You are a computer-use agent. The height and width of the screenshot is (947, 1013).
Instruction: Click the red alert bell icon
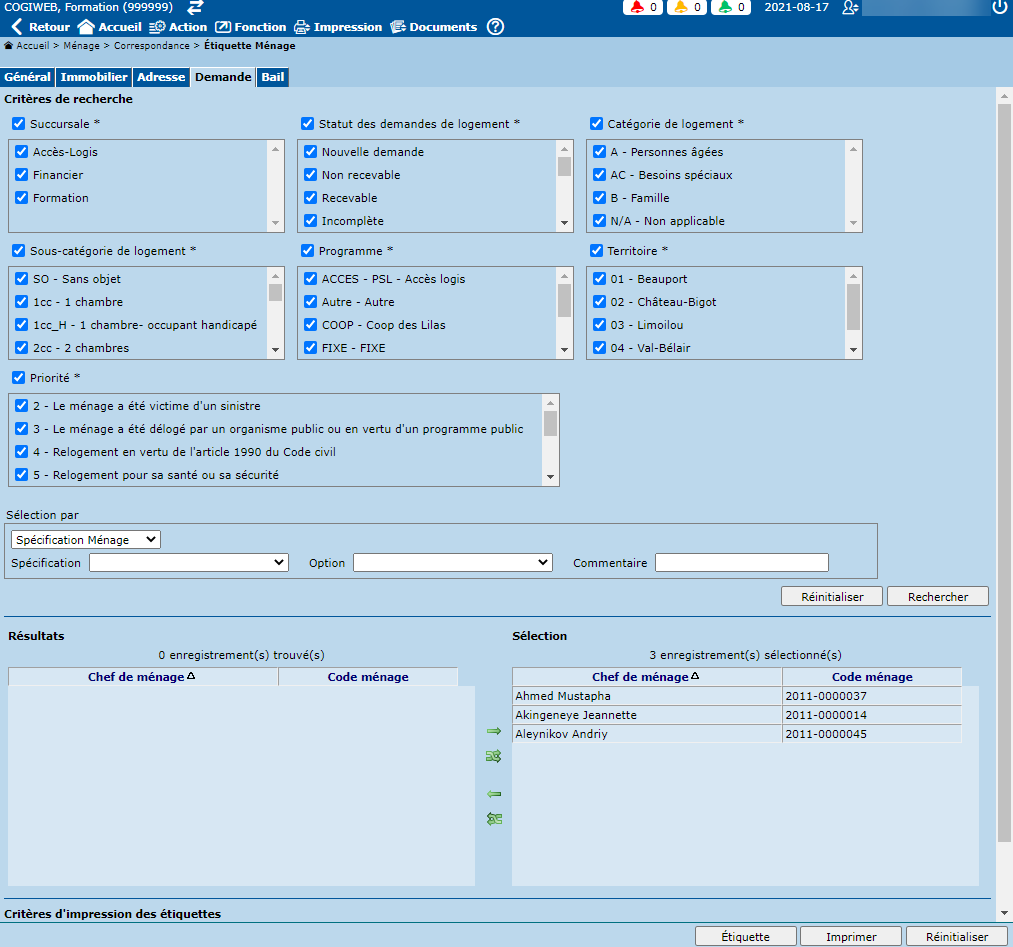tap(637, 7)
